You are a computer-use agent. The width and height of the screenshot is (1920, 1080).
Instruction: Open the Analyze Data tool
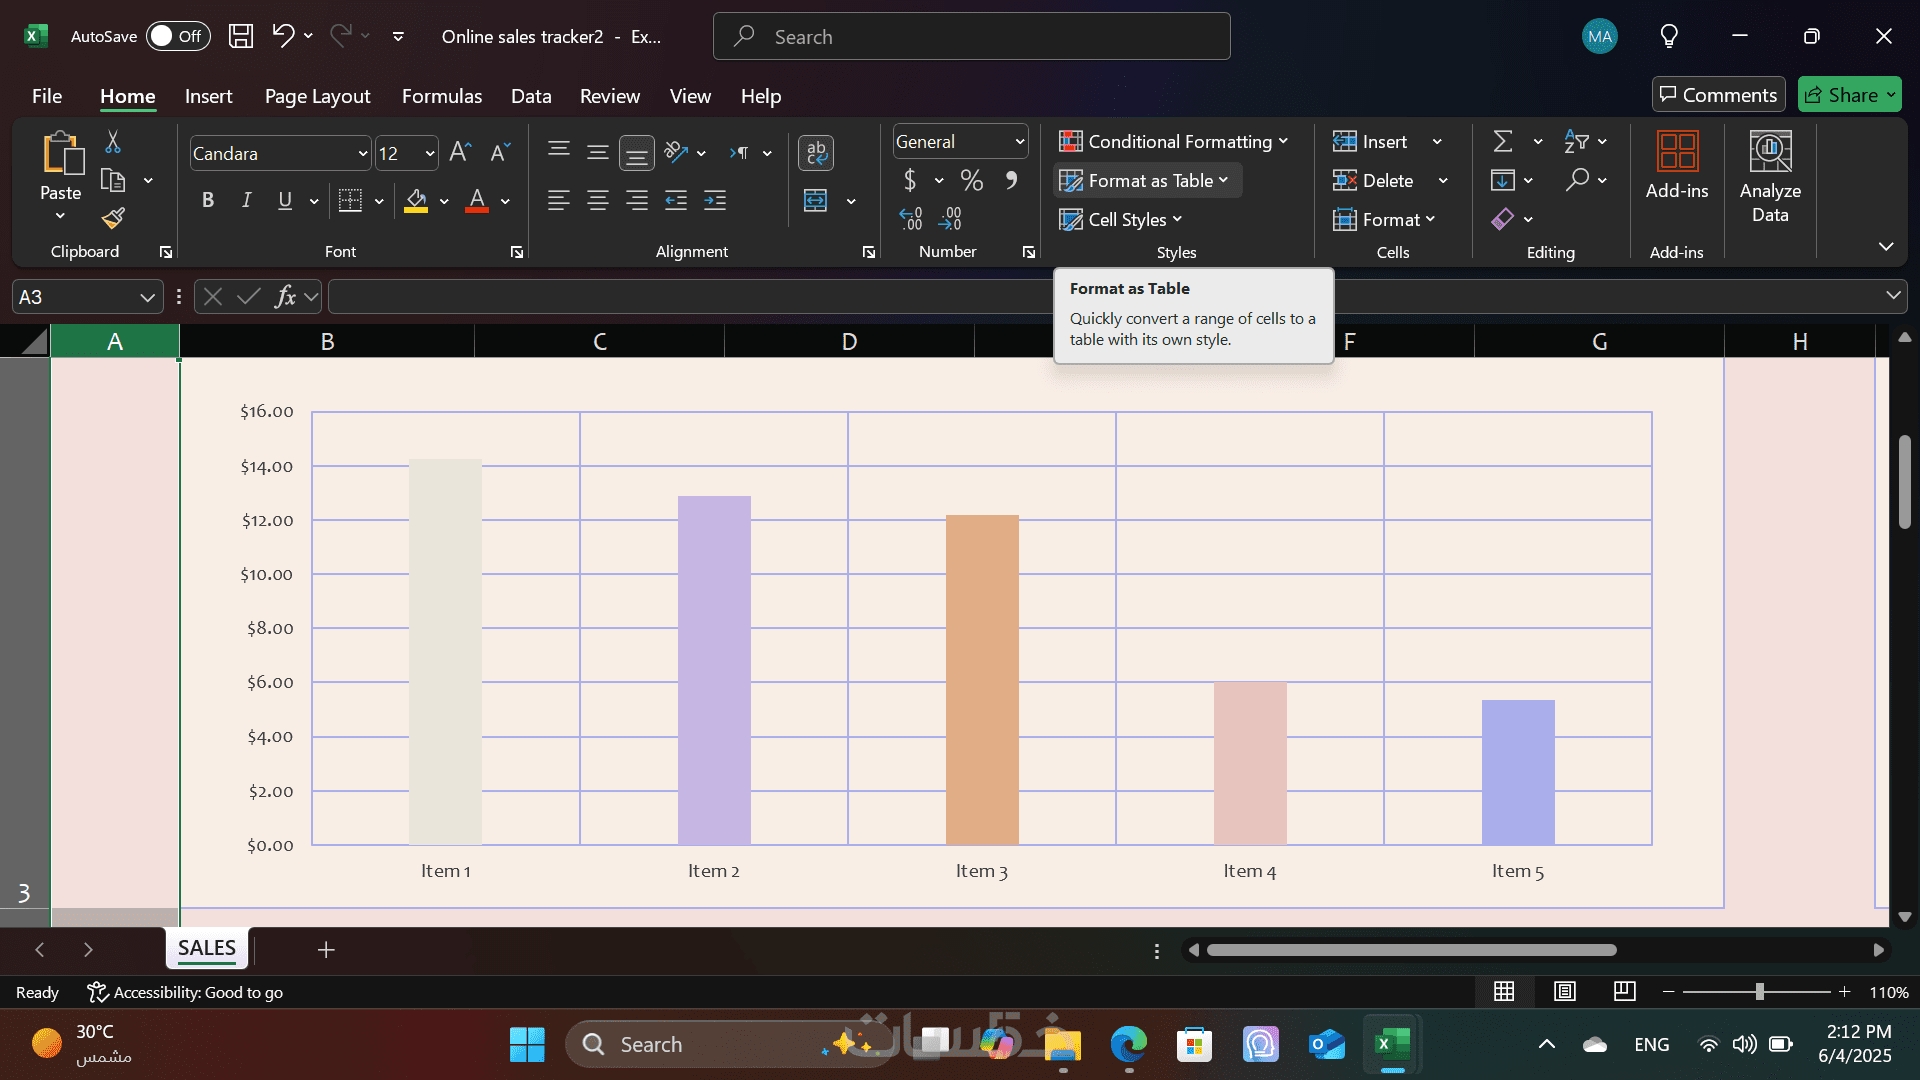pos(1769,177)
